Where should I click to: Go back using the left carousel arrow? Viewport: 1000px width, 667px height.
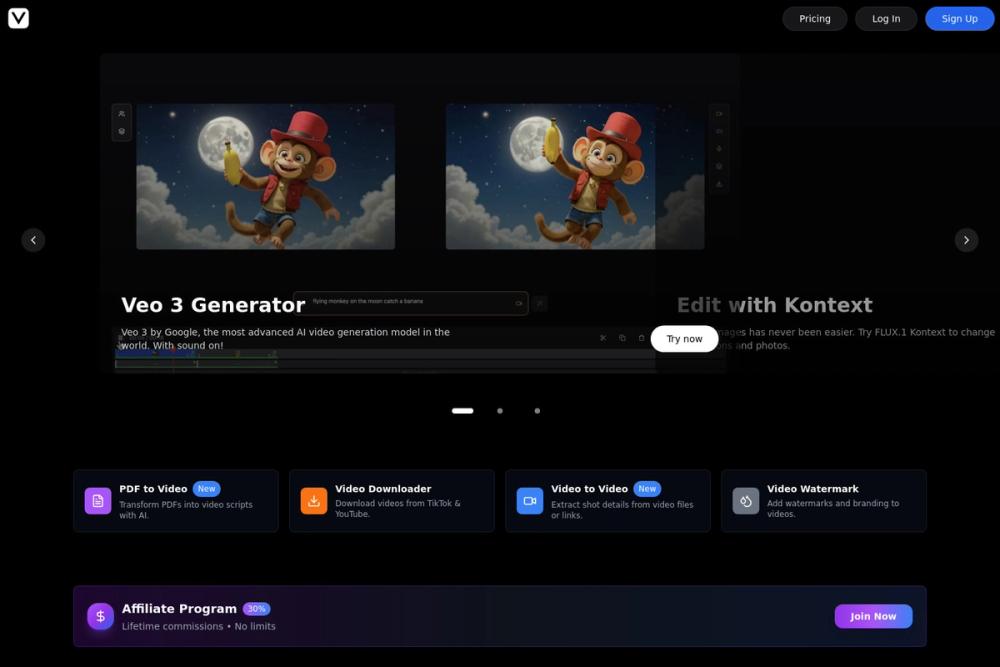[33, 240]
